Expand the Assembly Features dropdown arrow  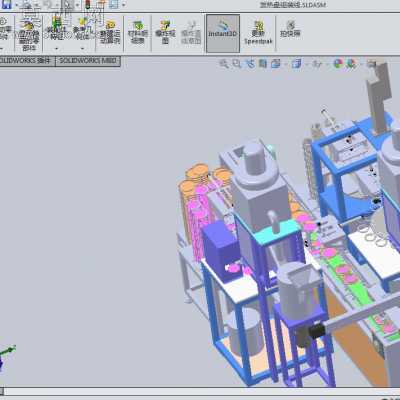(56, 48)
